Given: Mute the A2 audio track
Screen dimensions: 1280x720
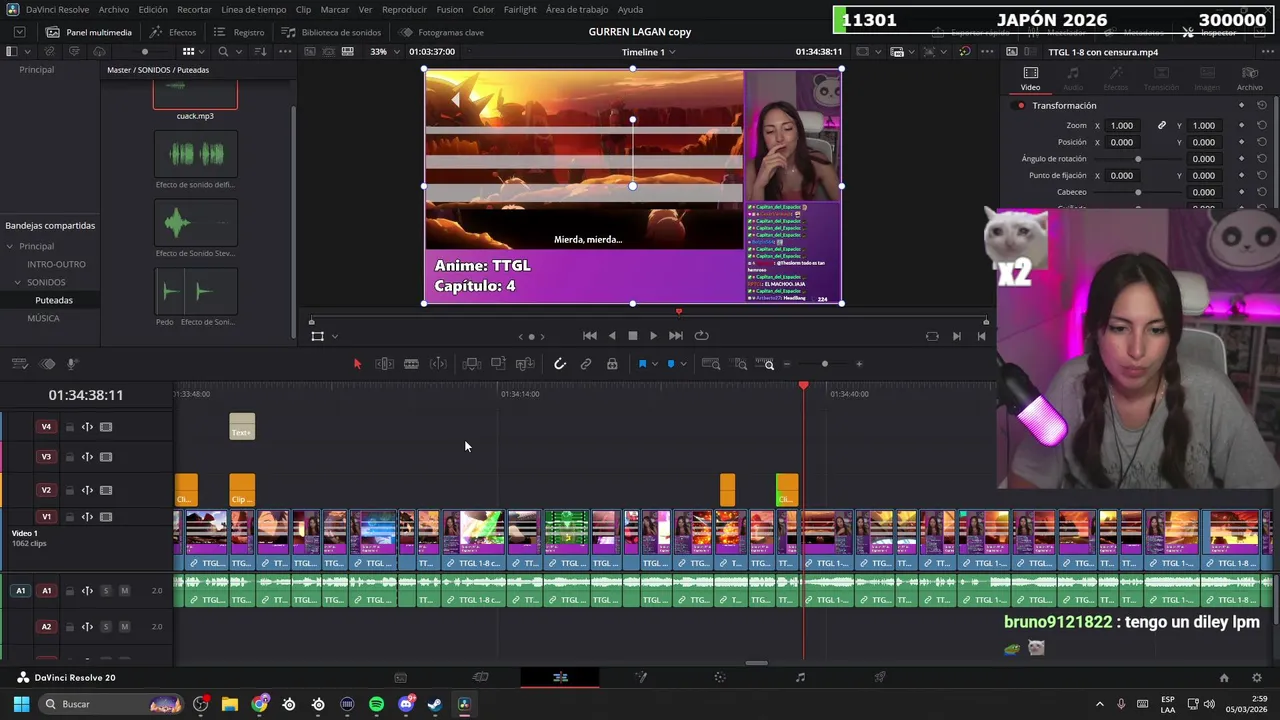Looking at the screenshot, I should (x=124, y=627).
